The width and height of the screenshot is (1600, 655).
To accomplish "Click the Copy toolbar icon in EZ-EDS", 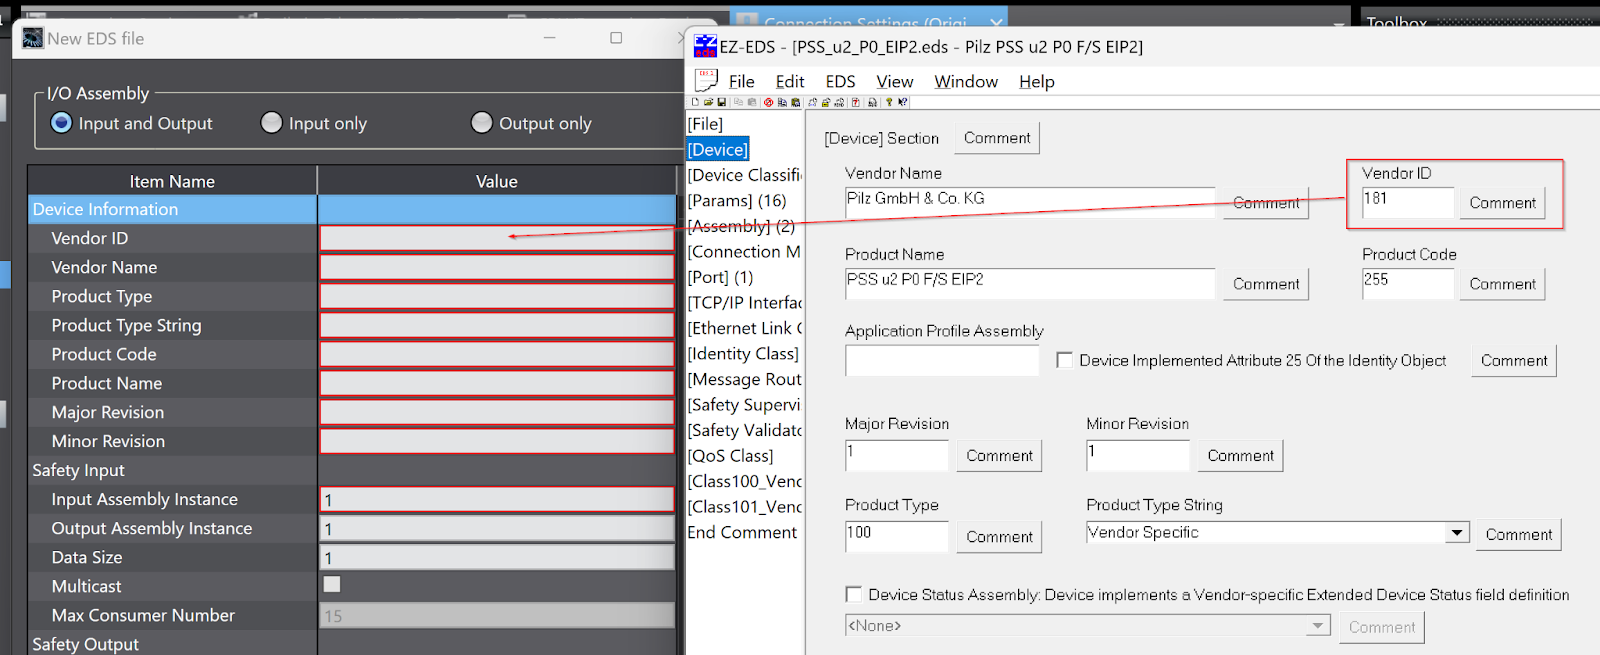I will click(x=738, y=102).
